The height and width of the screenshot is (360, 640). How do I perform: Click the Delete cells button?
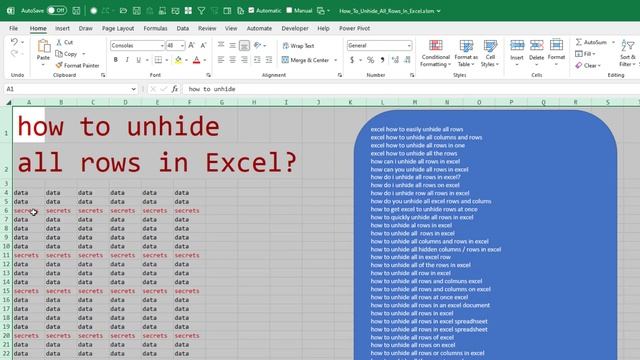pos(536,52)
